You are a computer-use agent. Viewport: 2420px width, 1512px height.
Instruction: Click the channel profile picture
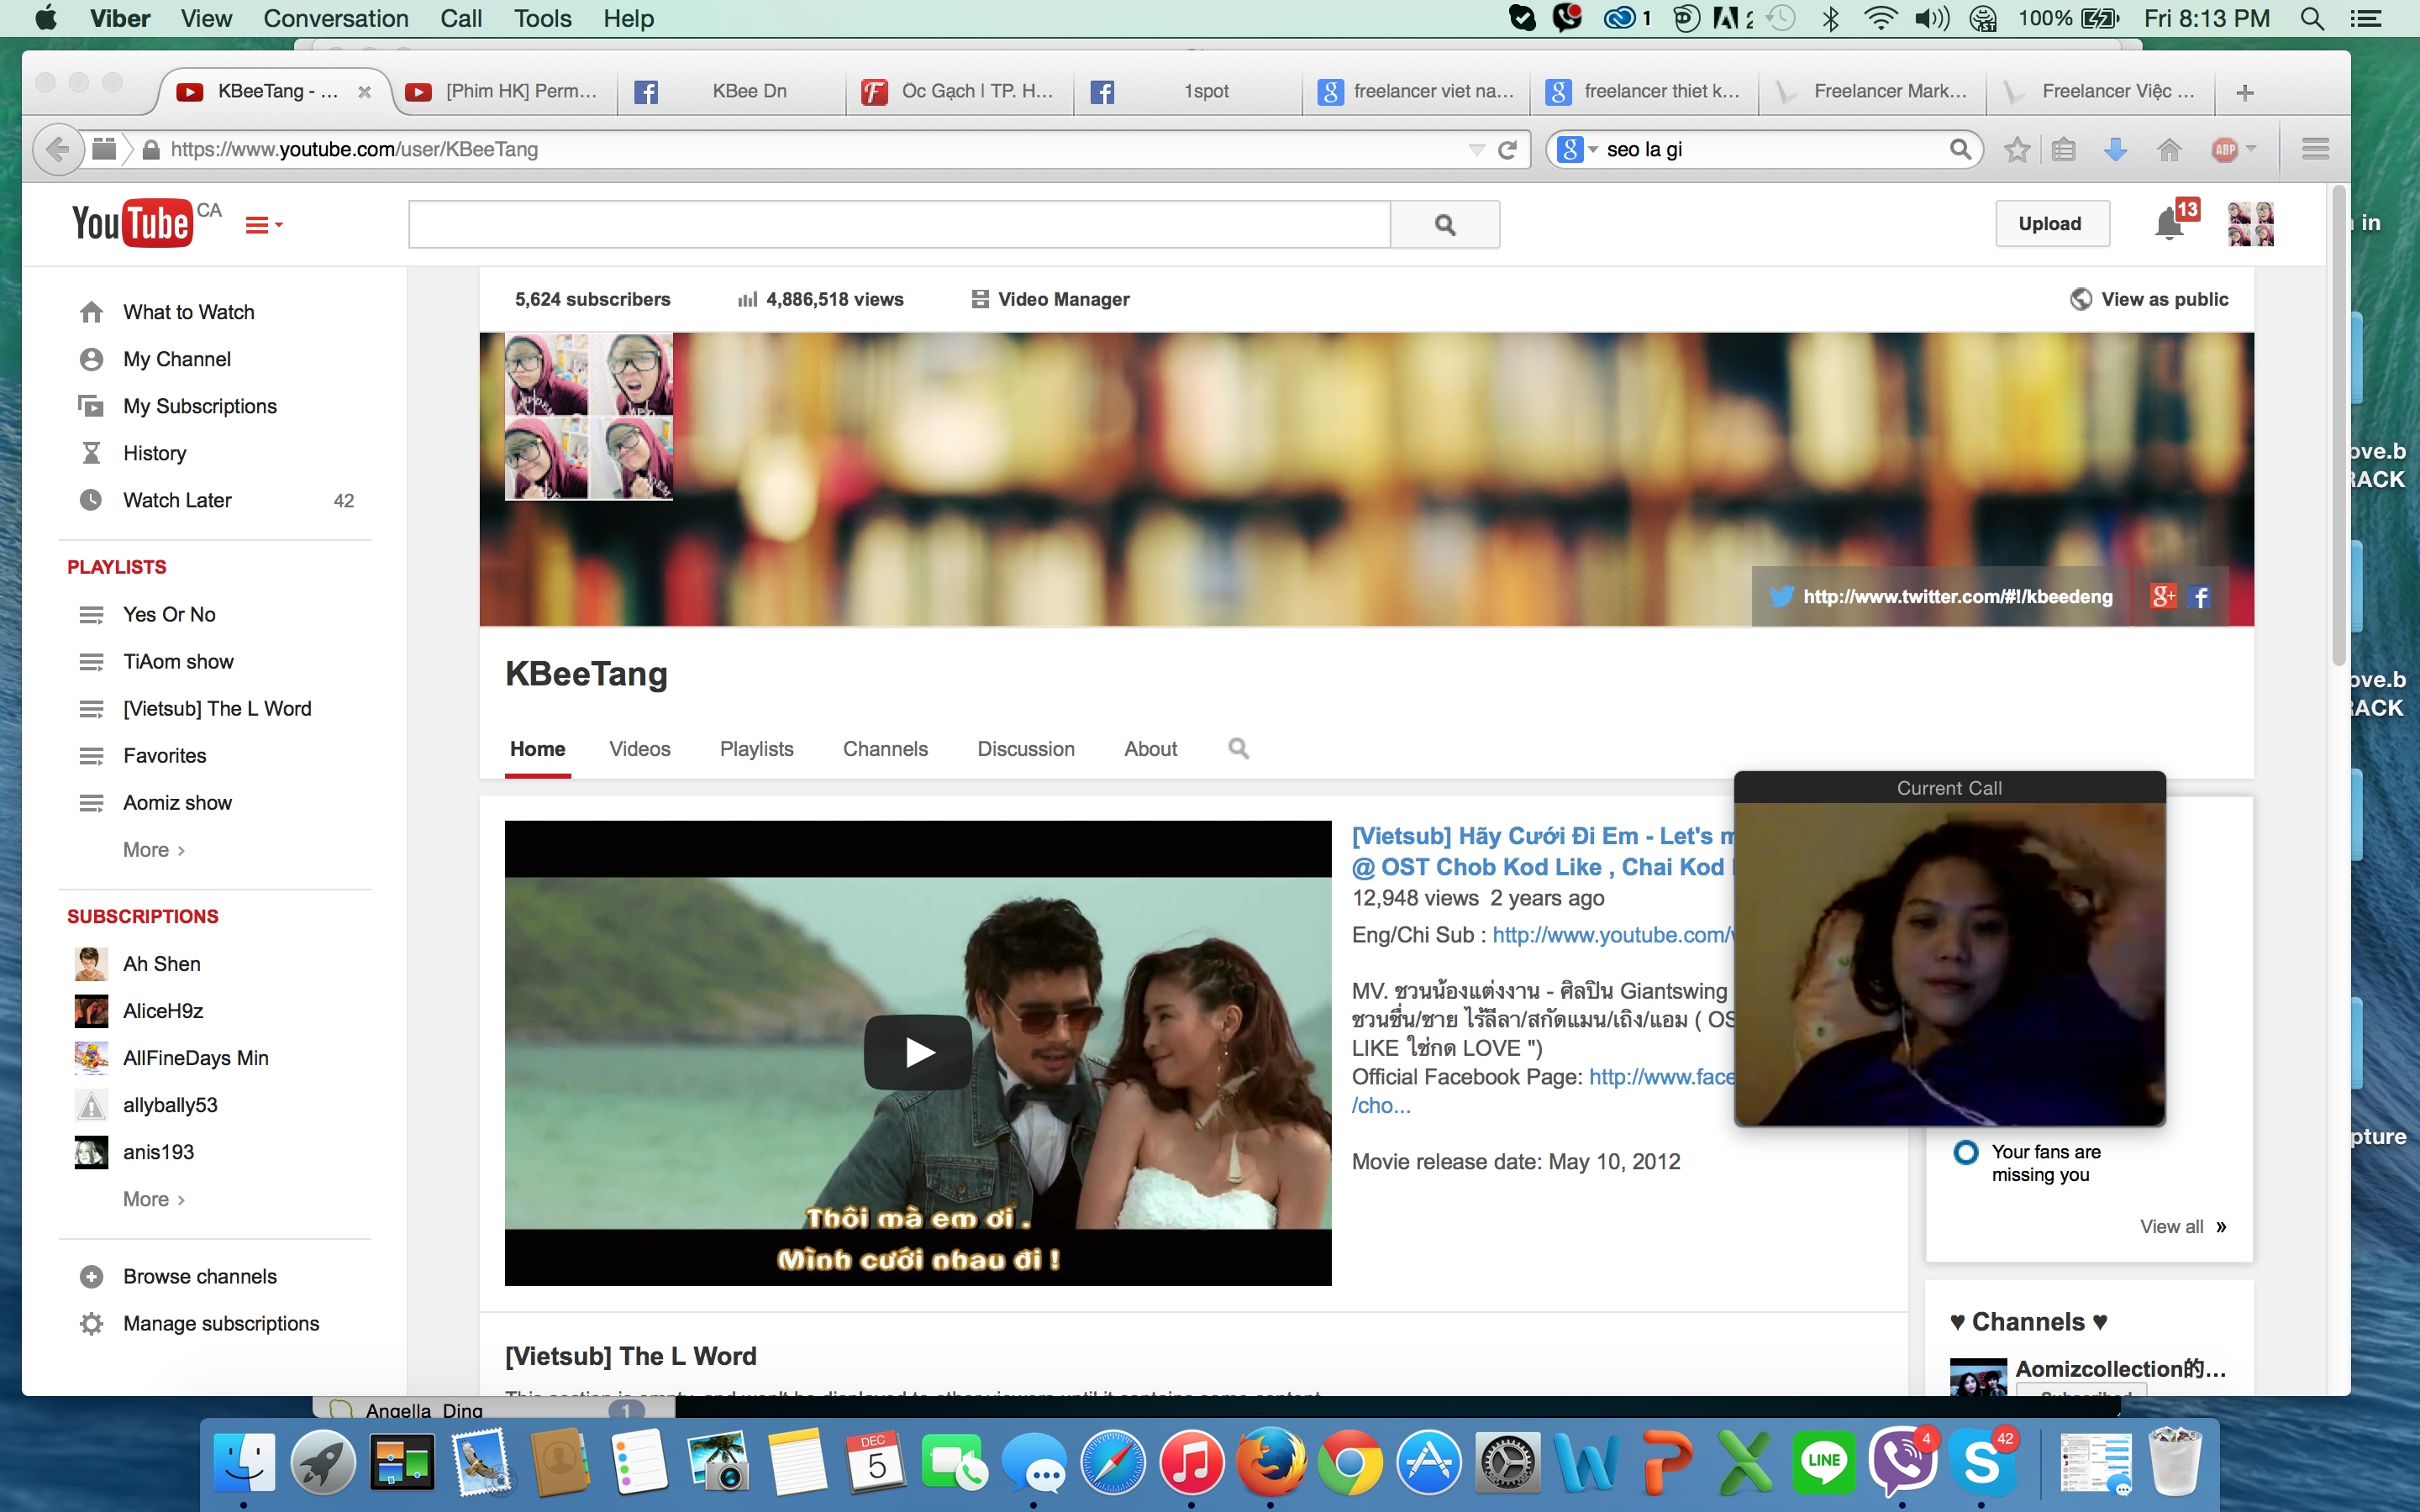coord(589,416)
